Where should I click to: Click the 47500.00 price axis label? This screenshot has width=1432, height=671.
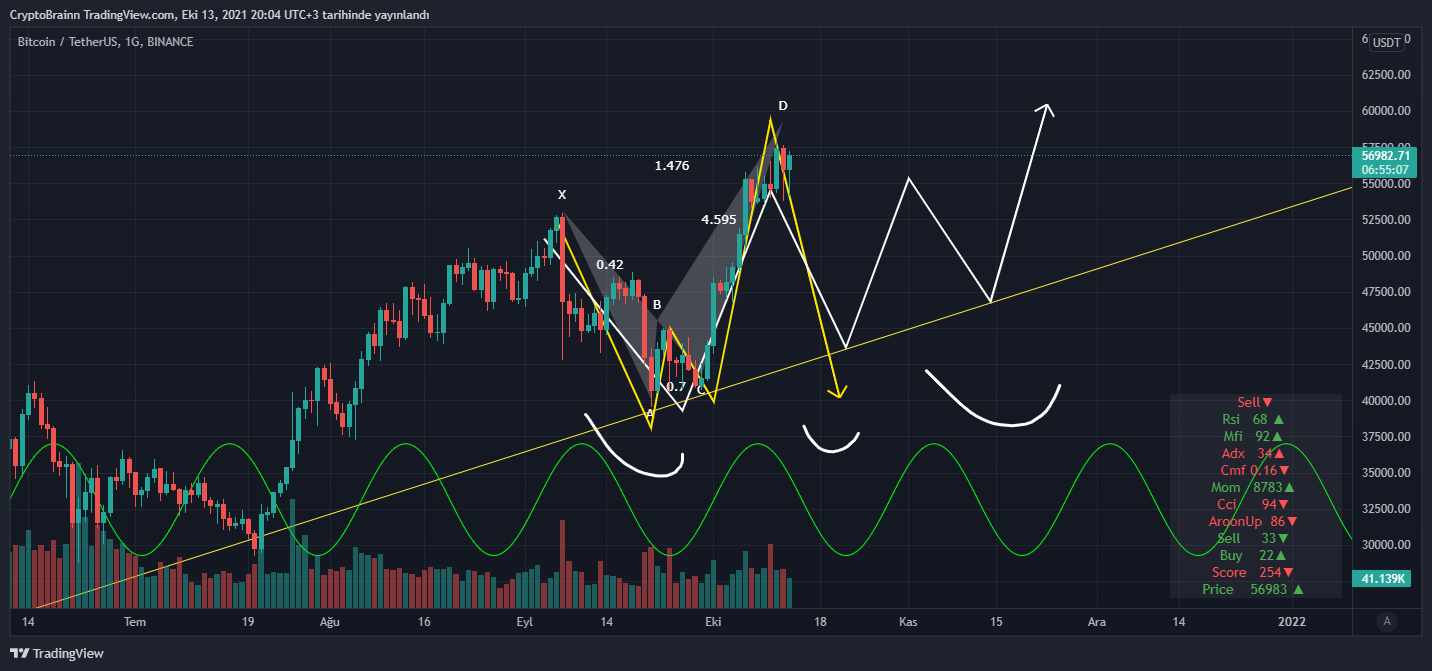tap(1385, 292)
